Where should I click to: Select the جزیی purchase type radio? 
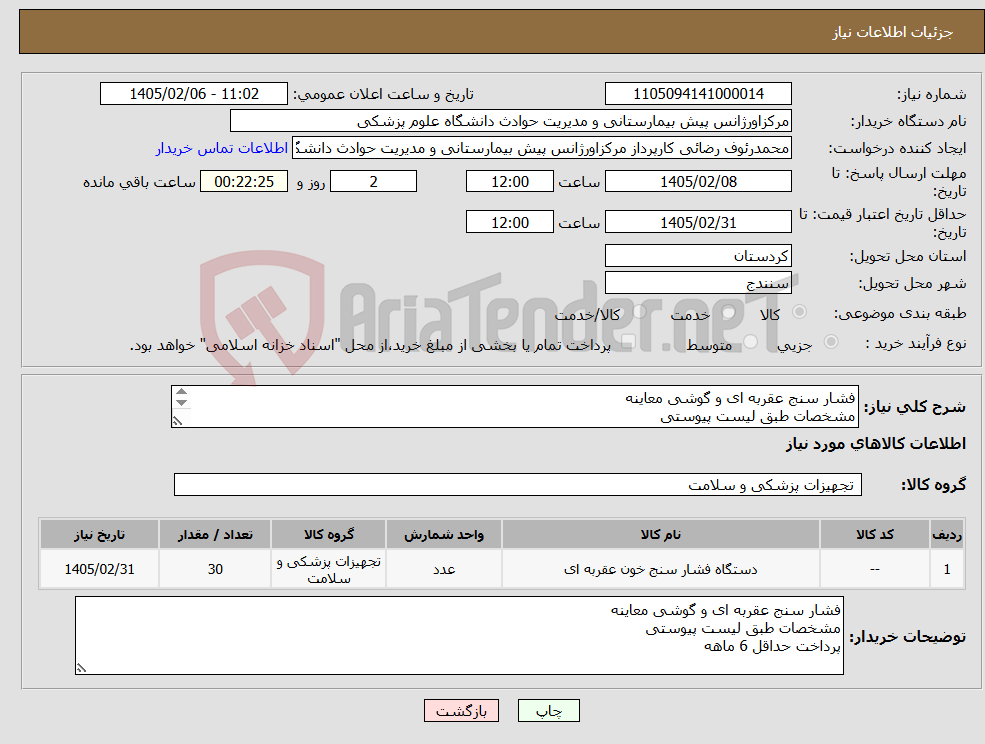point(830,342)
